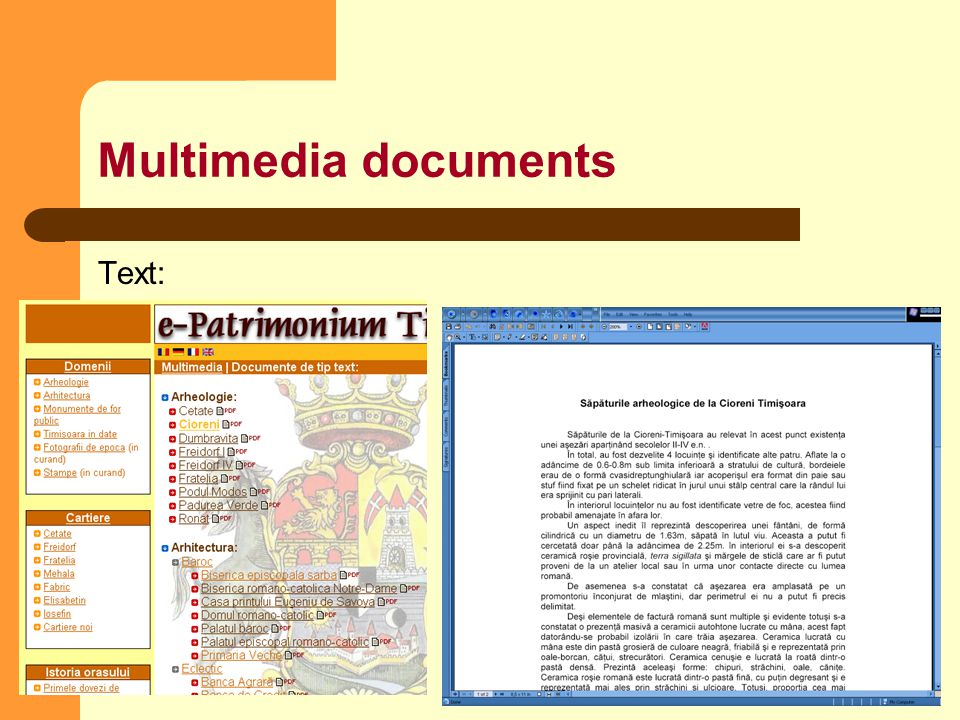Open the Multimedia breadcrumb link

192,367
